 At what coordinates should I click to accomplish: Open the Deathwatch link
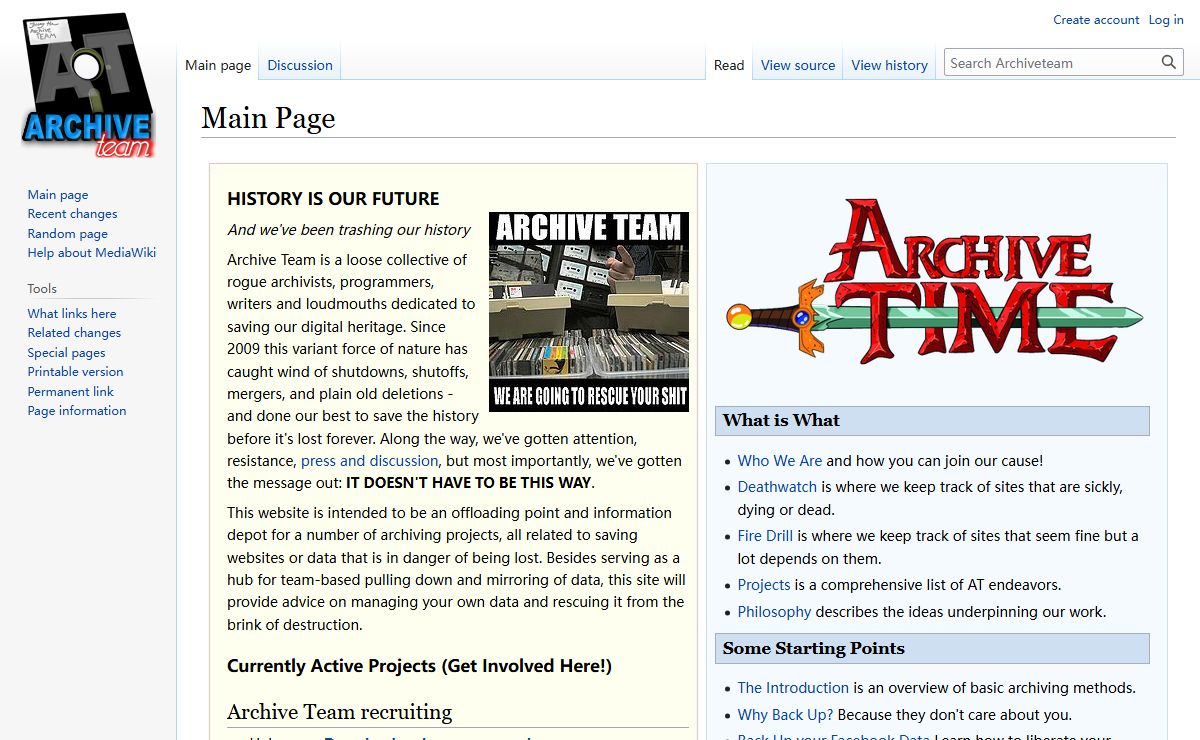[777, 487]
